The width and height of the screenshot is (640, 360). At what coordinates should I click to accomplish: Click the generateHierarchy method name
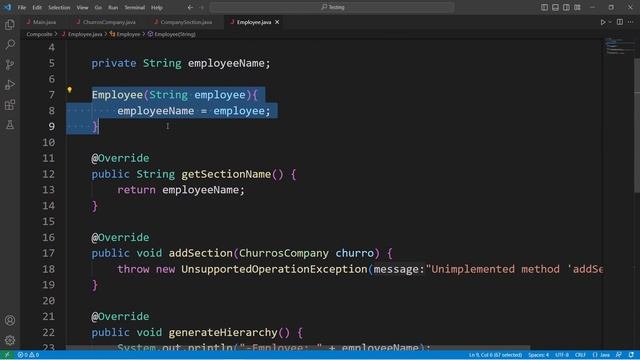click(x=223, y=333)
